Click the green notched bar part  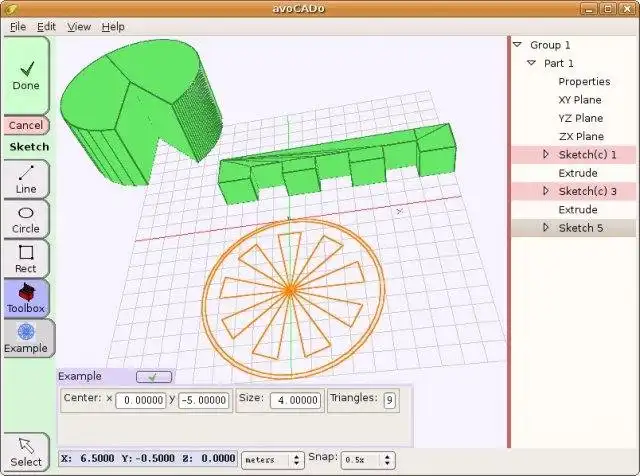(337, 163)
